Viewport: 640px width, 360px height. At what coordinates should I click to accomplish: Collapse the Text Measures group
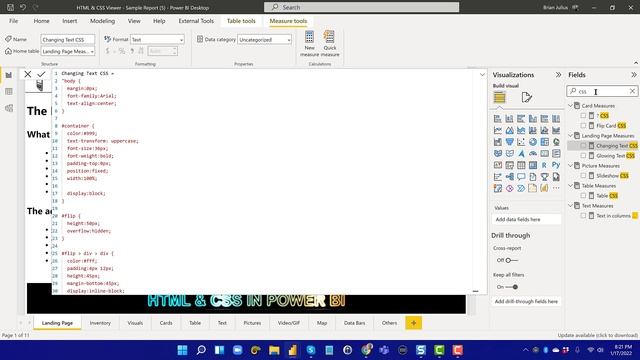click(x=571, y=205)
